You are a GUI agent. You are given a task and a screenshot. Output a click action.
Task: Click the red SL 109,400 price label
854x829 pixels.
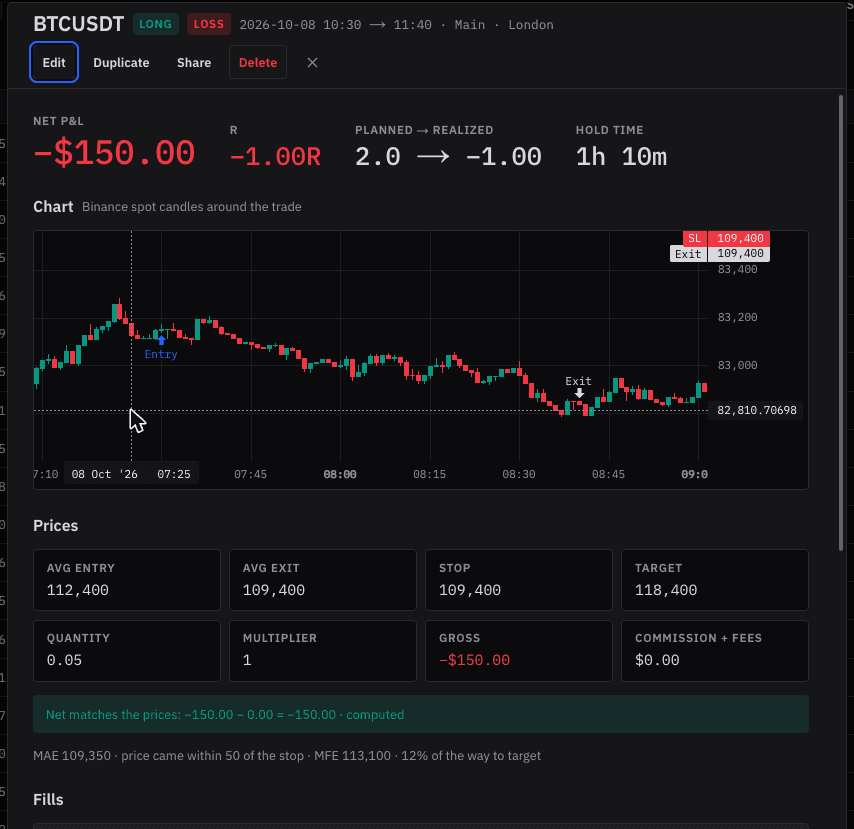click(x=727, y=239)
